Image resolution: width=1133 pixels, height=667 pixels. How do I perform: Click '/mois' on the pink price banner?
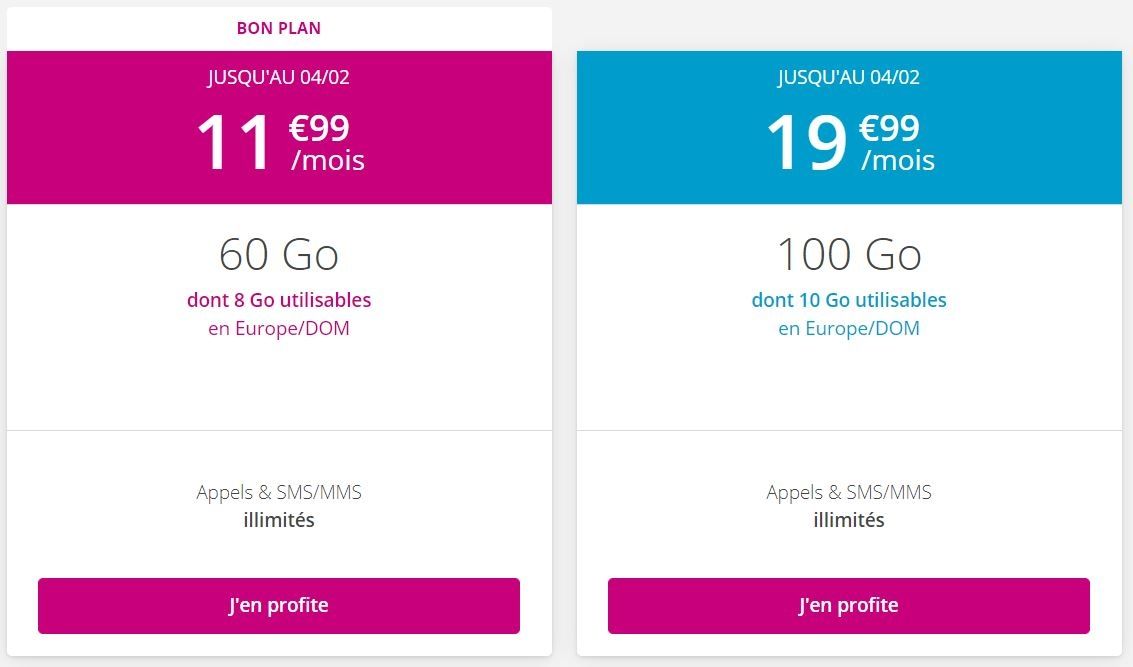tap(328, 160)
